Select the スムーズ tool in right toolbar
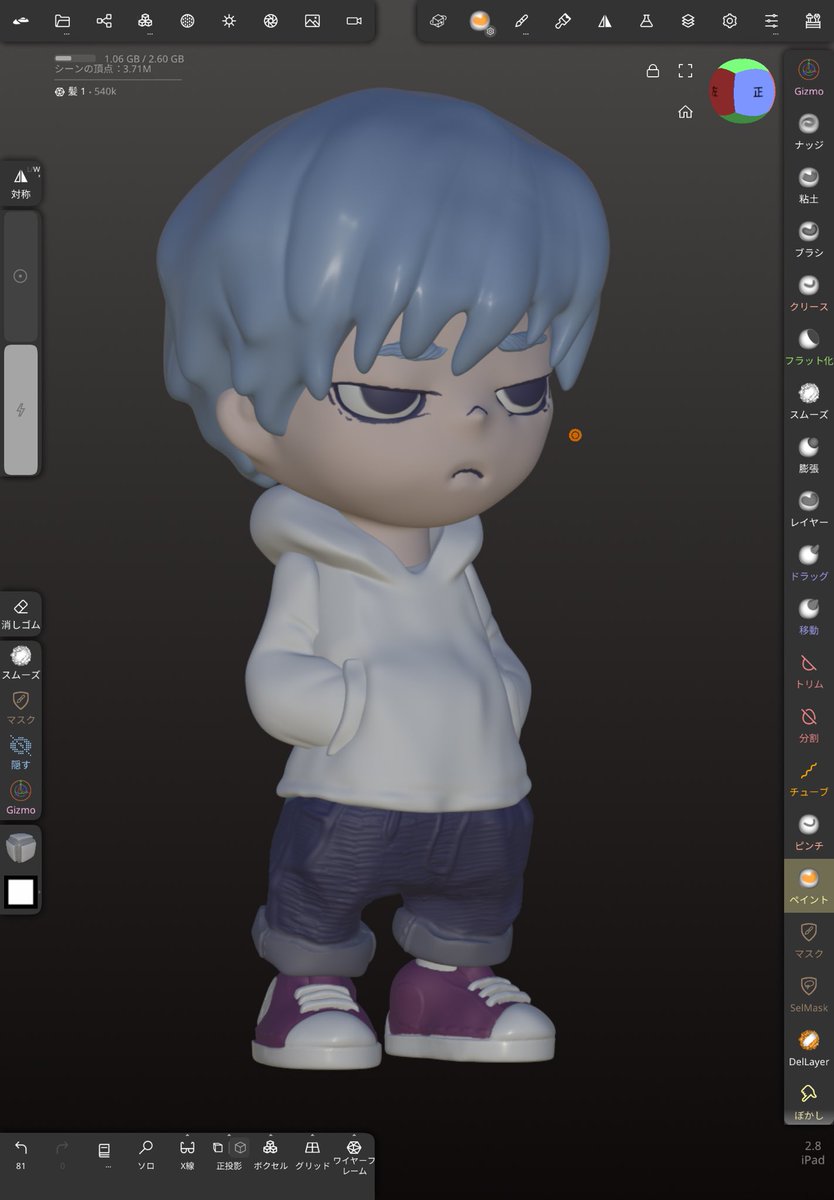This screenshot has height=1200, width=834. (x=809, y=401)
